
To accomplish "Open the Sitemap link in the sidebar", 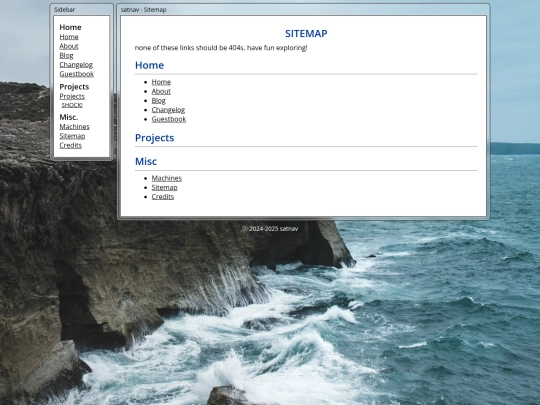I will point(72,136).
